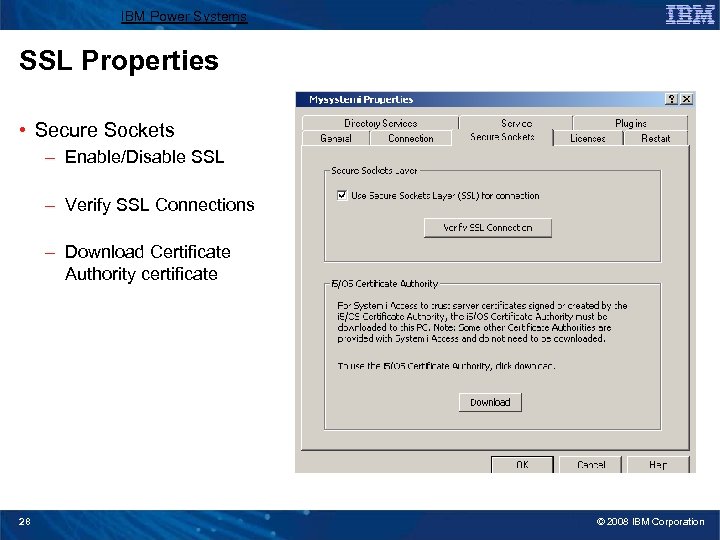This screenshot has width=720, height=540.
Task: Switch to the Service tab
Action: 516,123
